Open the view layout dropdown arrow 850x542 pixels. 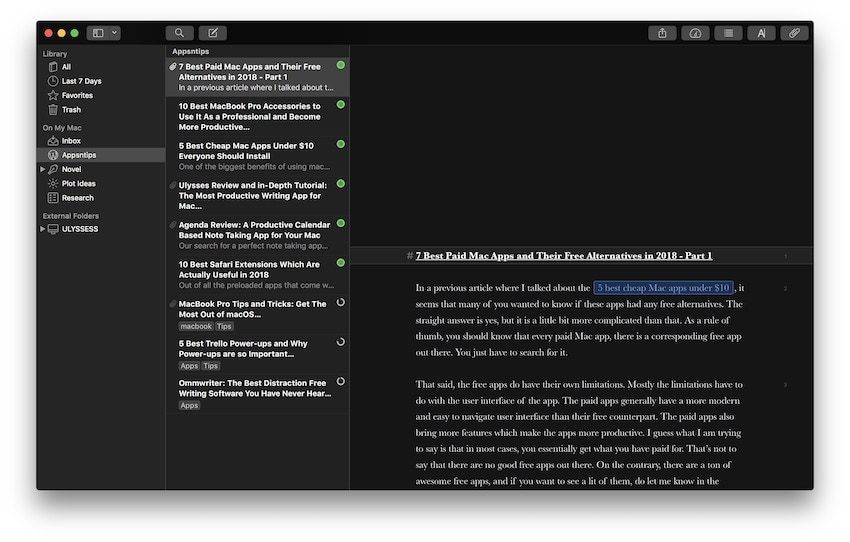[x=115, y=33]
